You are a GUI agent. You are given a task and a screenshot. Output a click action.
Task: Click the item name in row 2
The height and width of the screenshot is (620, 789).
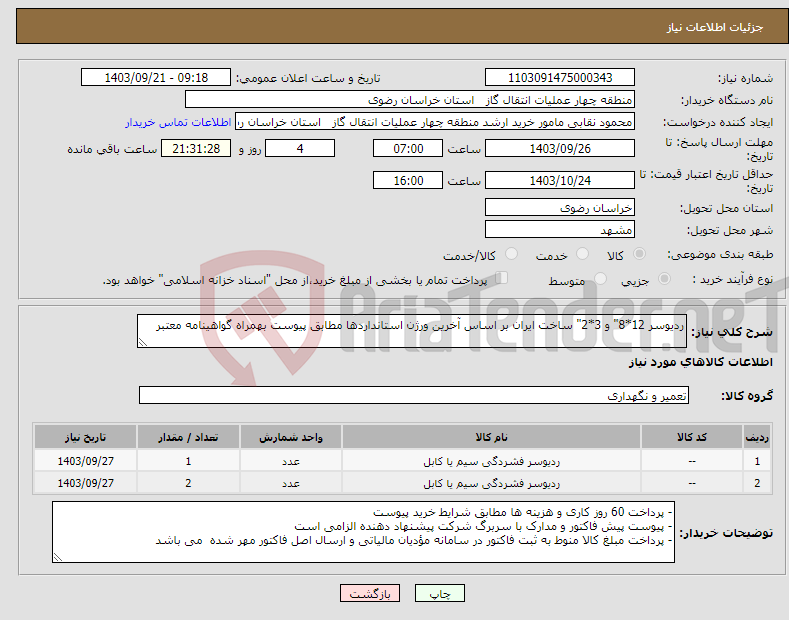coord(491,483)
